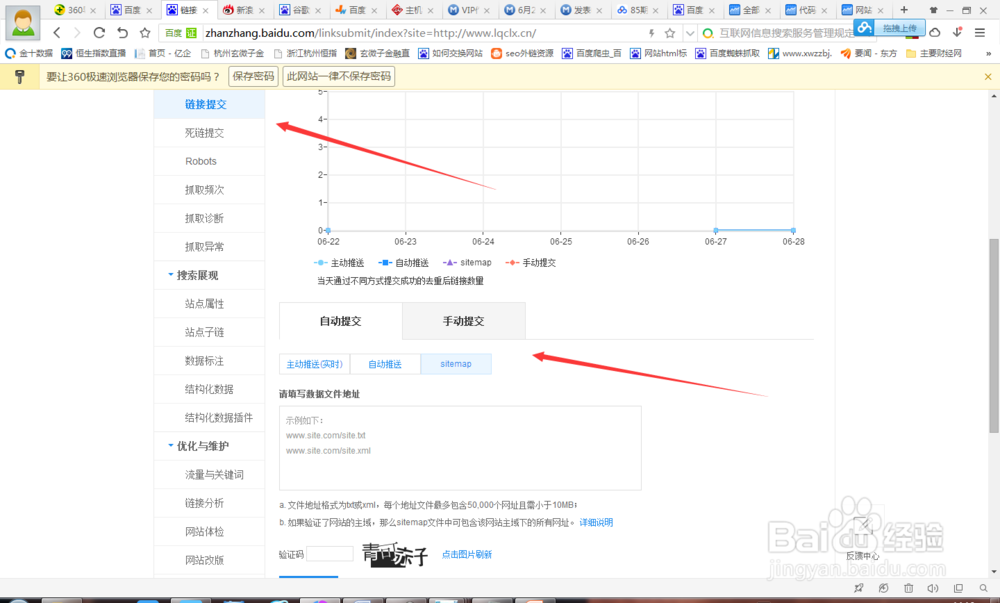
Task: Click the 保存密码 button
Action: (x=253, y=76)
